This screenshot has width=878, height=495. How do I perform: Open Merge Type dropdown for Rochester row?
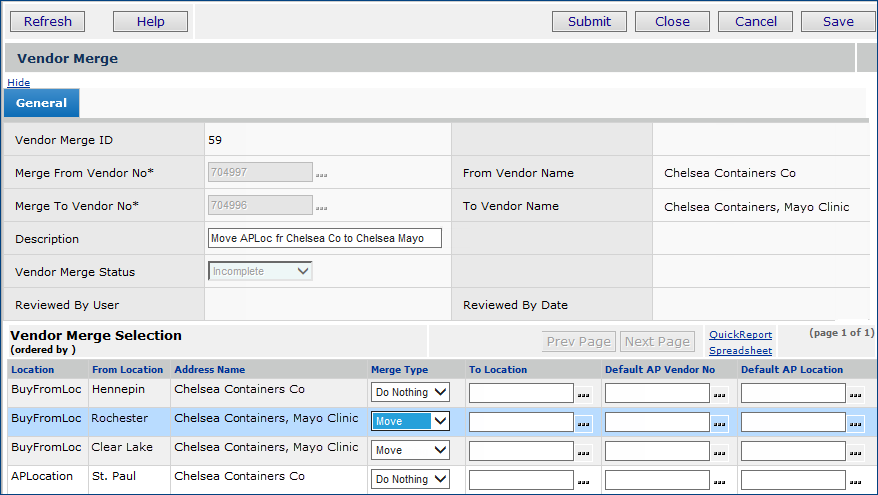tap(410, 422)
